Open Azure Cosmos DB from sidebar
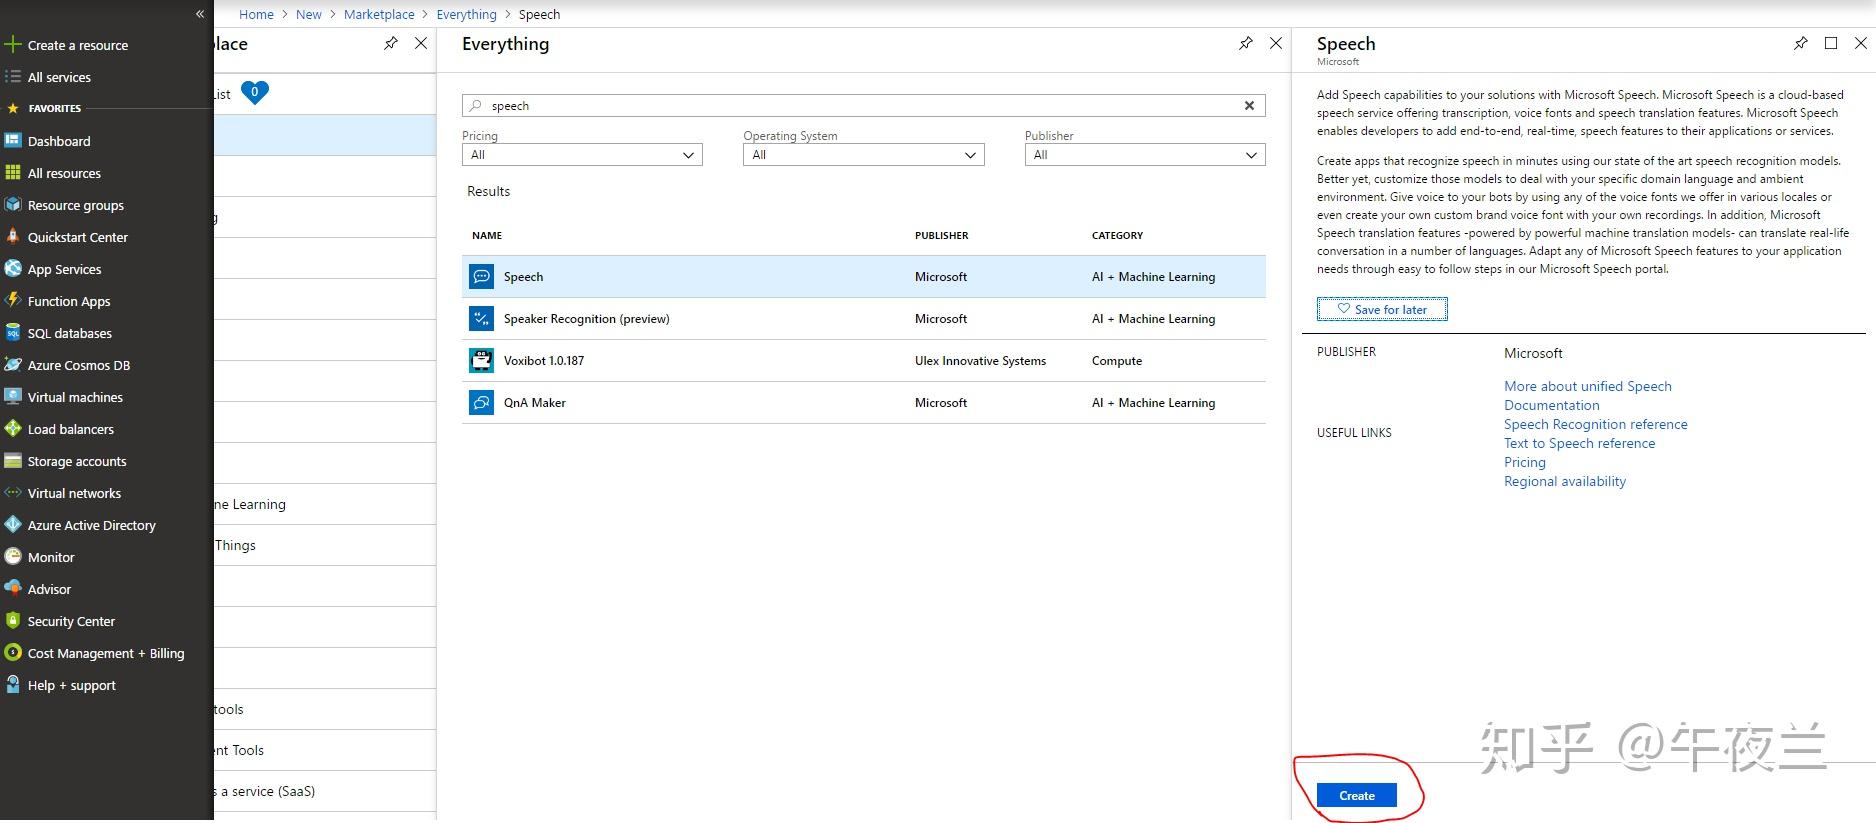The height and width of the screenshot is (823, 1876). coord(78,365)
